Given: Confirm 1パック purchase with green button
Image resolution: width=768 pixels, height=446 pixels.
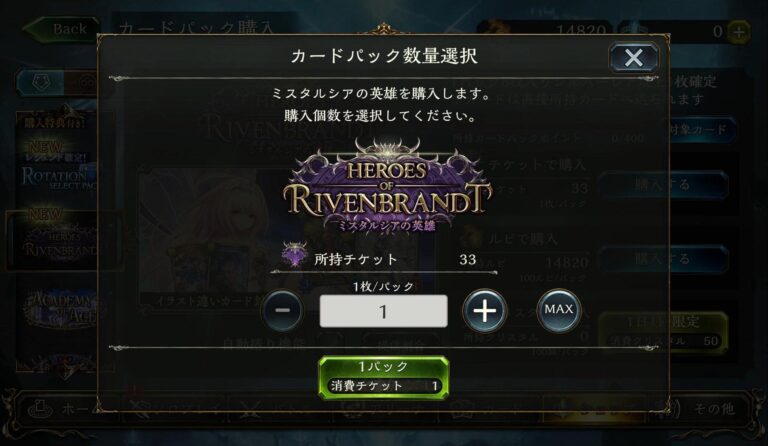Looking at the screenshot, I should (384, 377).
